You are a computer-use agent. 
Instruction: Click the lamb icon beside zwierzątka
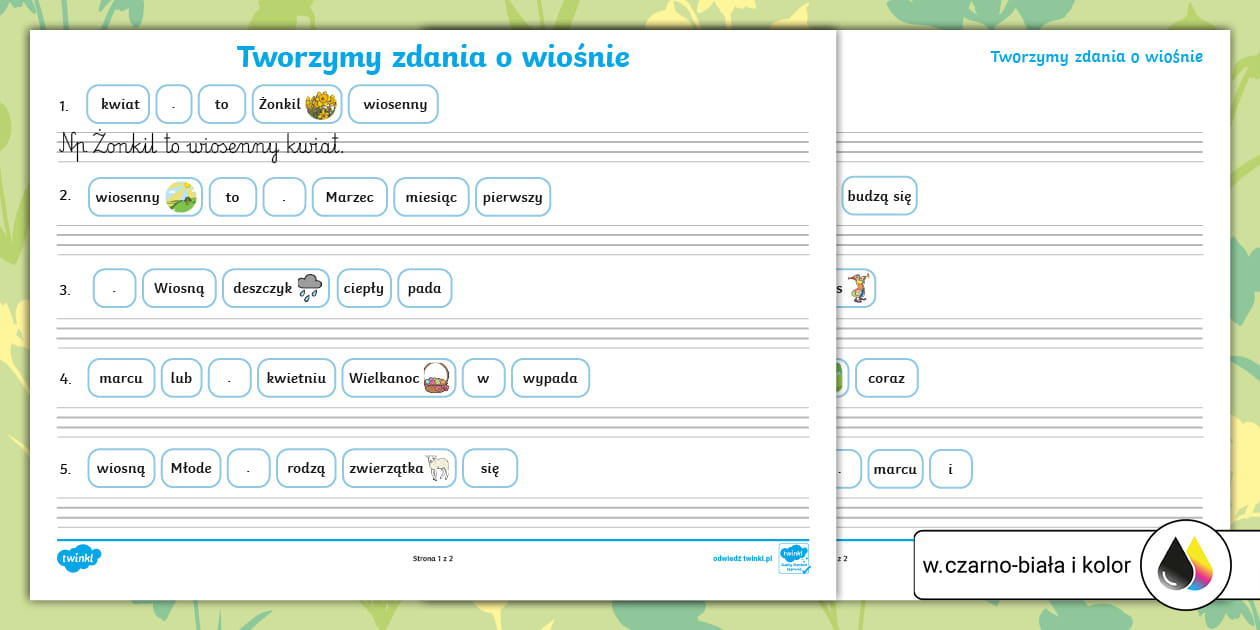tap(438, 468)
